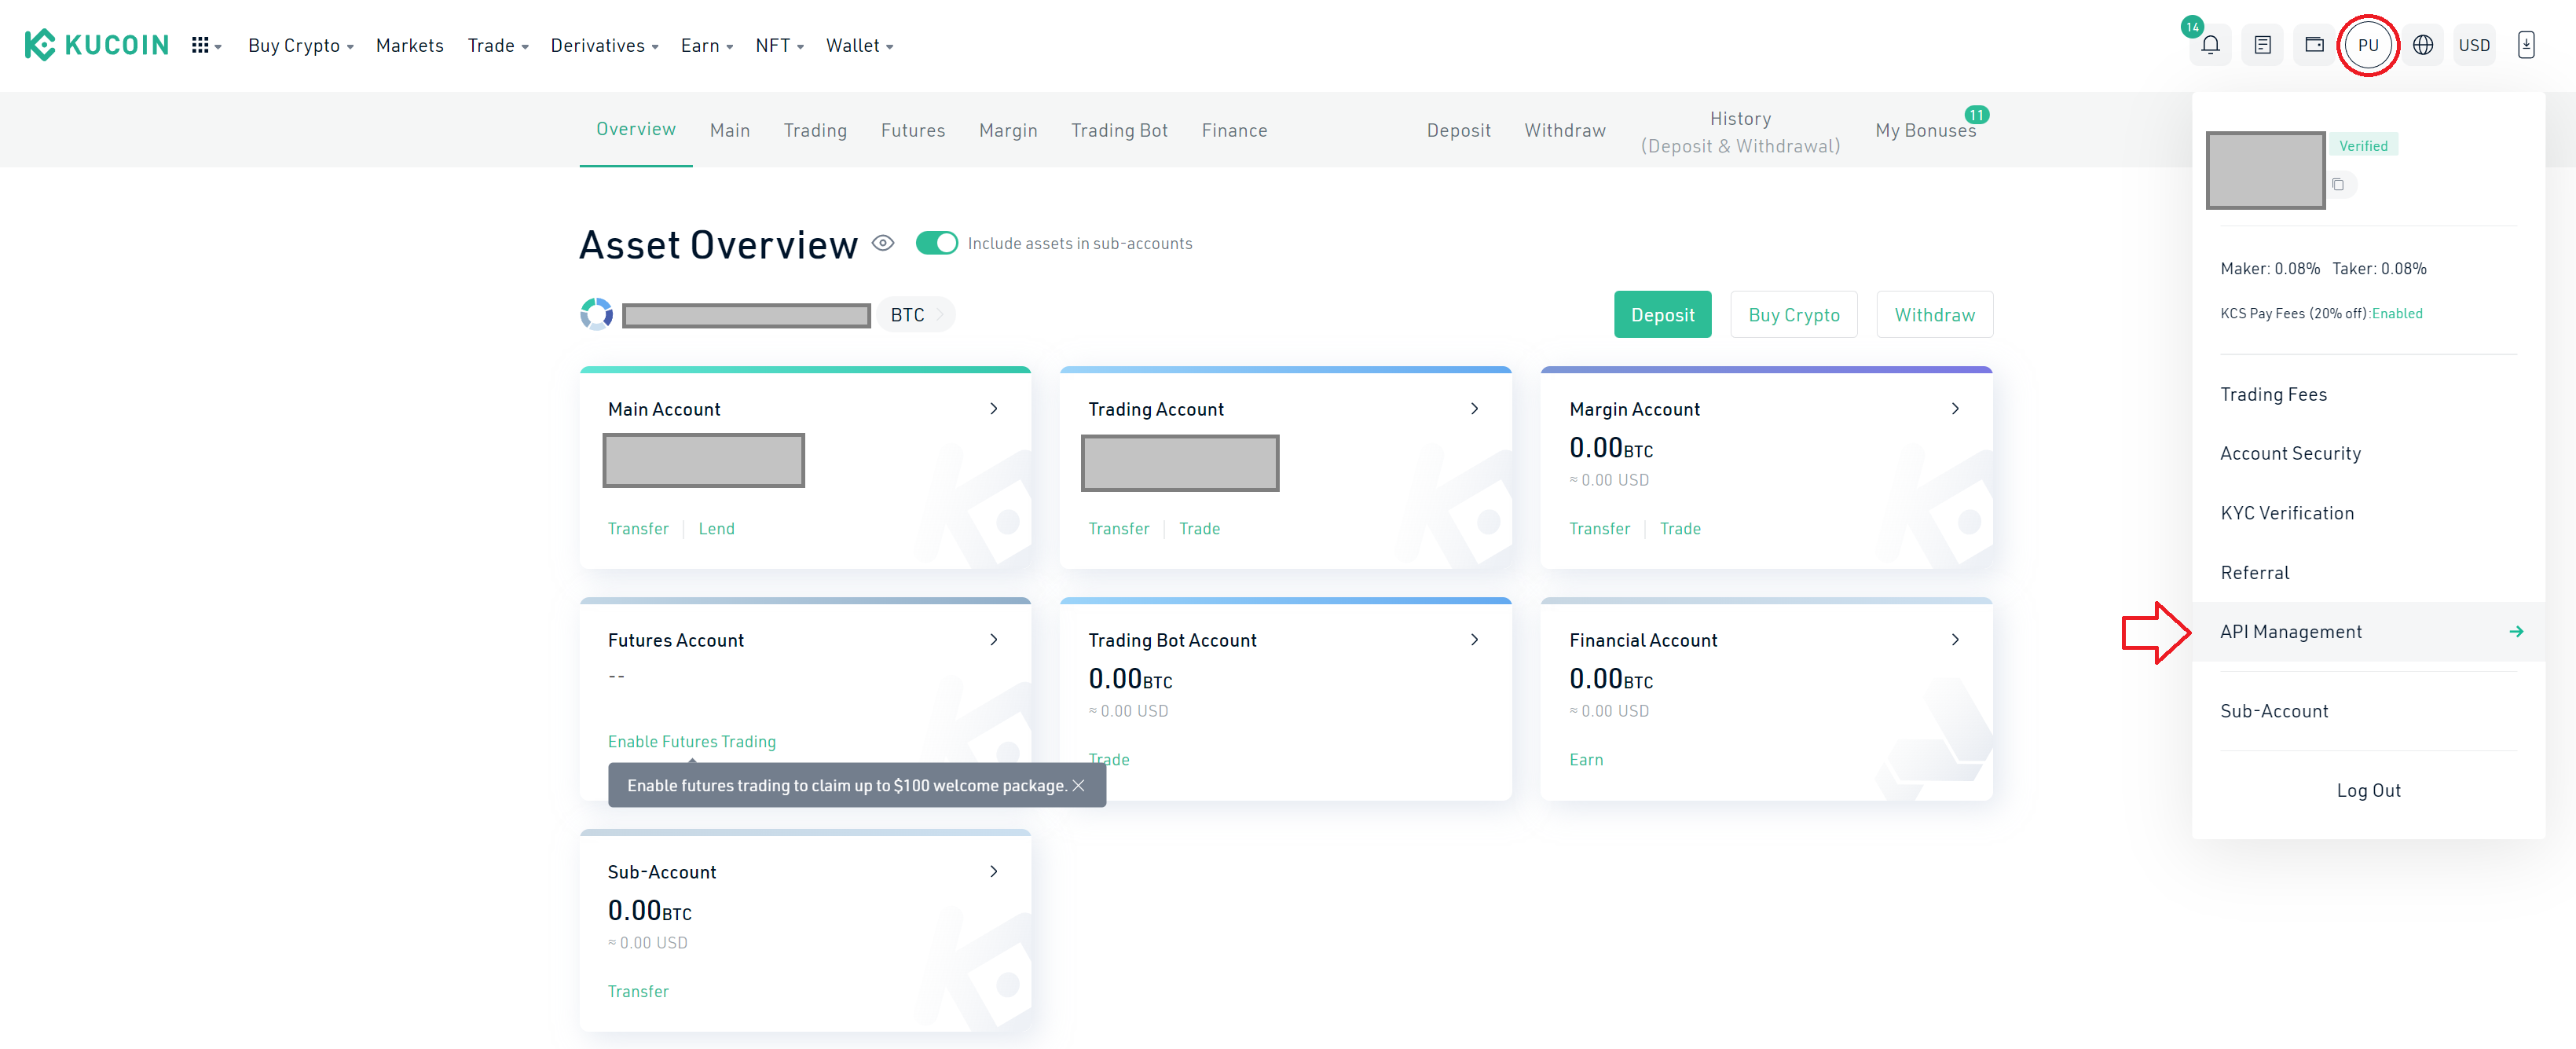Open Financial Account details chevron
The width and height of the screenshot is (2576, 1049).
(1955, 639)
